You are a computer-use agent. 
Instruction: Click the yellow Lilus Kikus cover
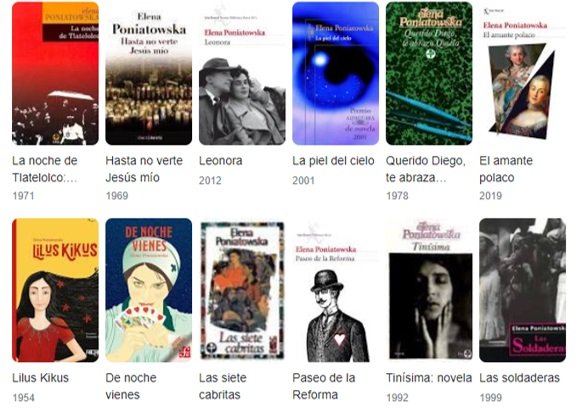[x=55, y=290]
